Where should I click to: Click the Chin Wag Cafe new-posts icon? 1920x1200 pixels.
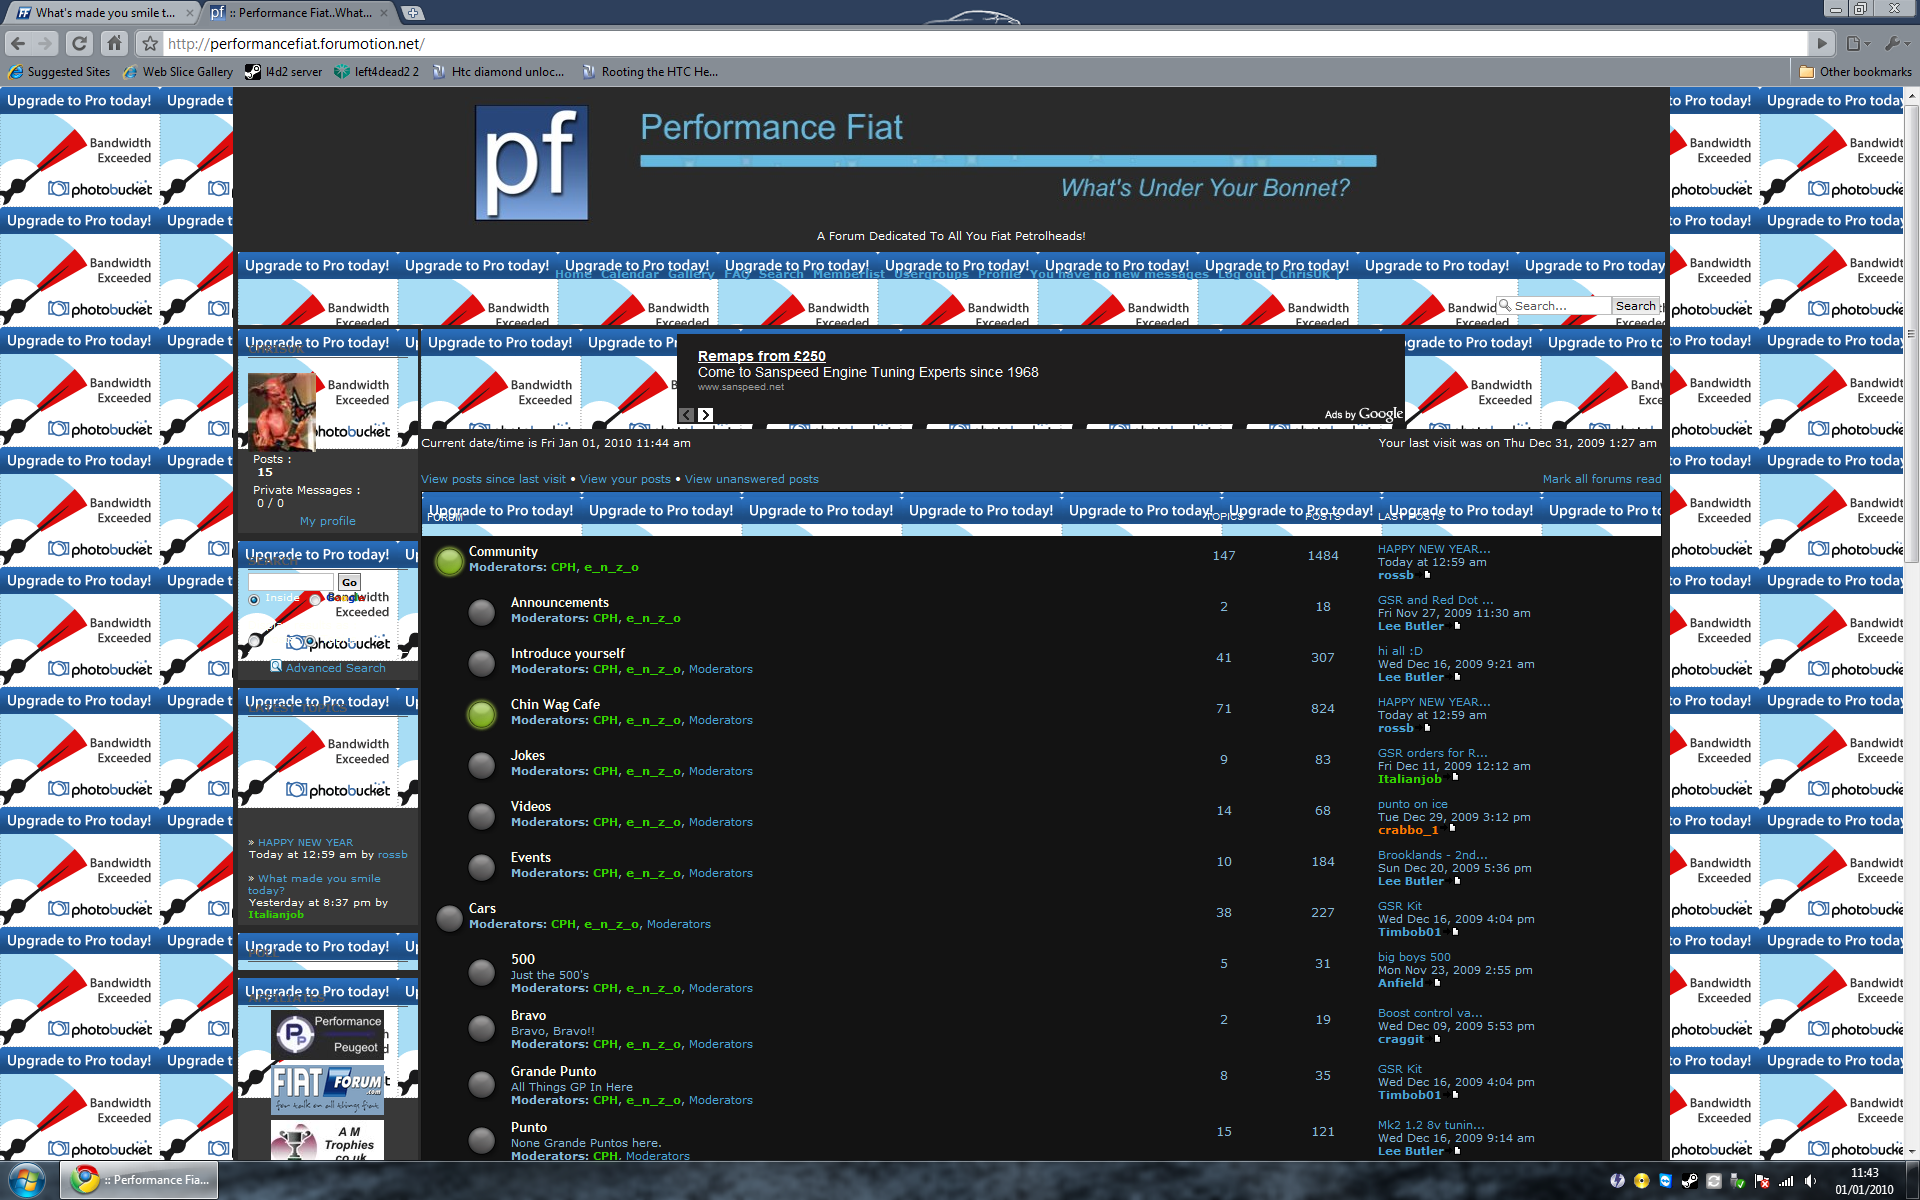481,714
